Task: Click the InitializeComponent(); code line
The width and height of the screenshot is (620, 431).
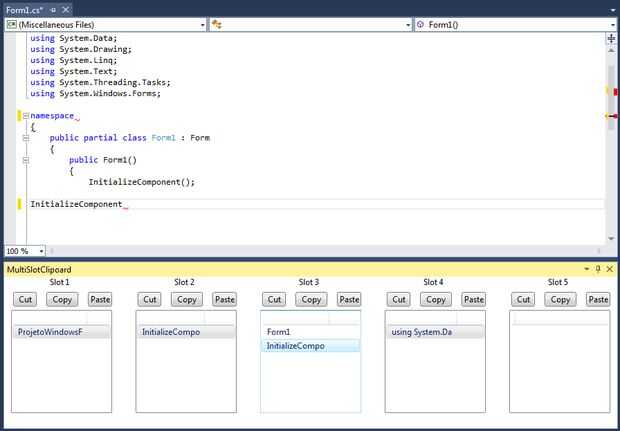Action: (x=142, y=182)
